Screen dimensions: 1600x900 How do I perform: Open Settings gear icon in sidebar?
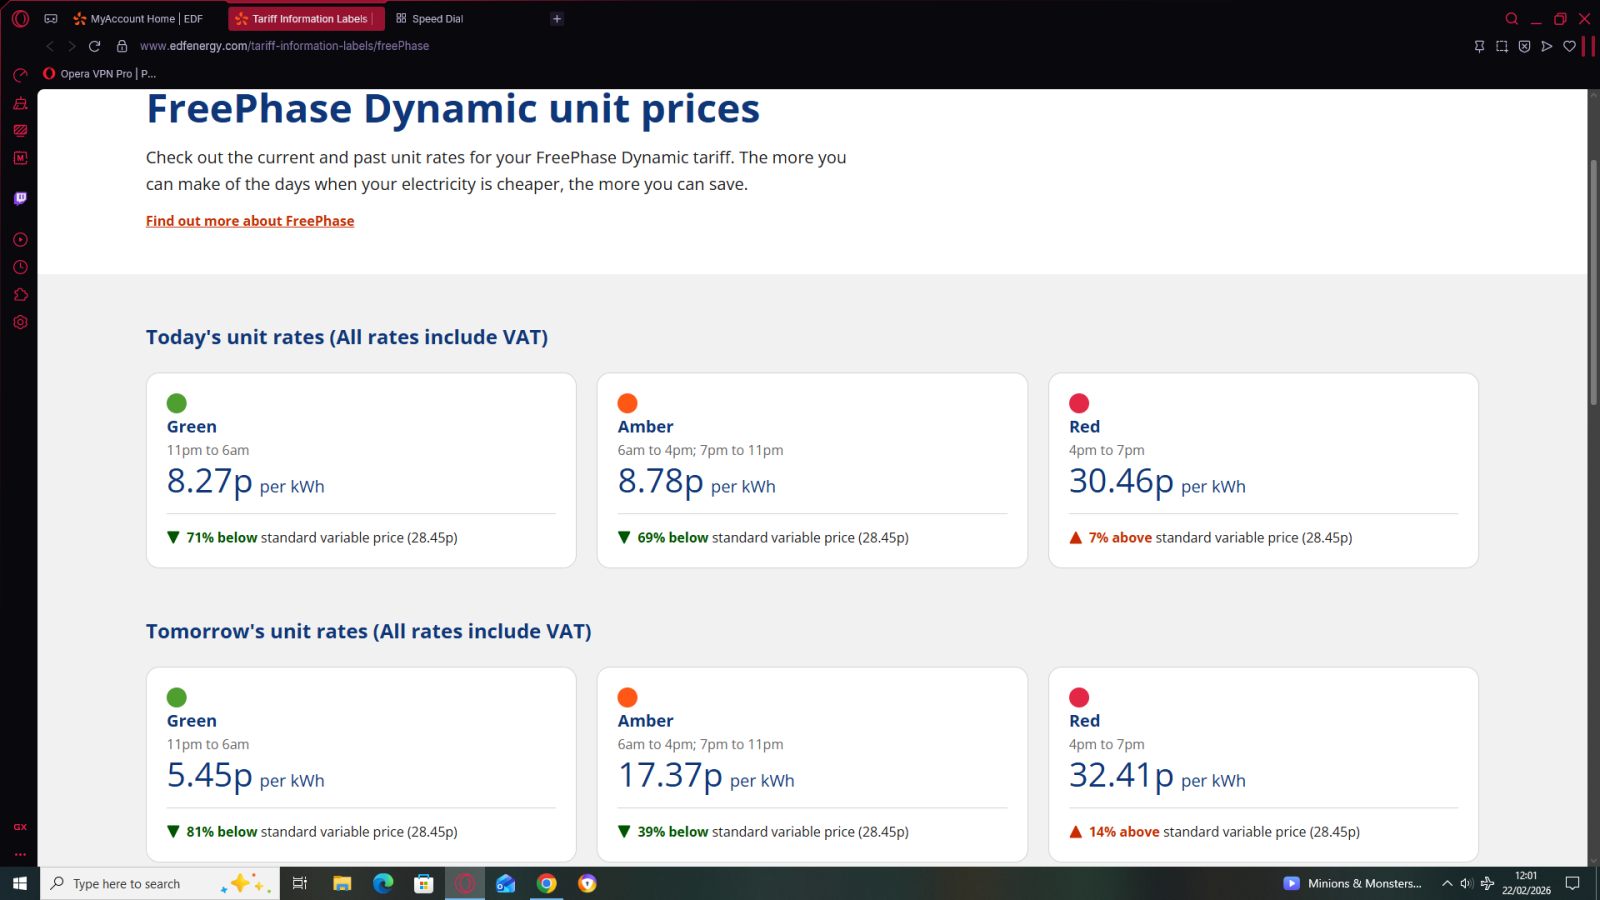pyautogui.click(x=20, y=322)
